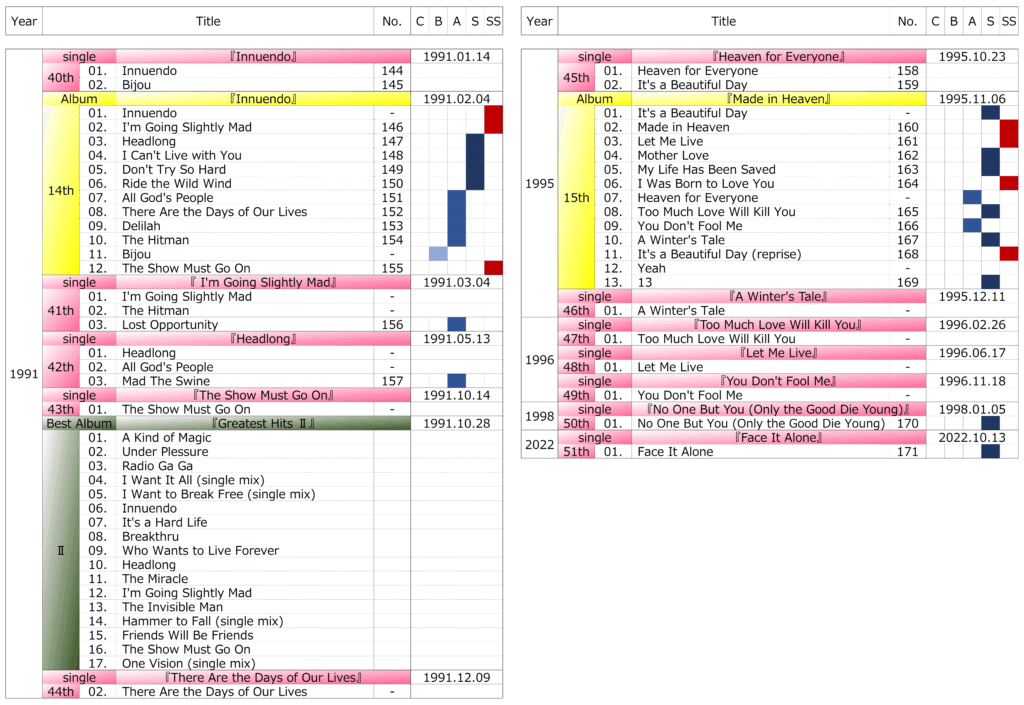Select 'Radio Ga Ga' track row
The width and height of the screenshot is (1024, 705).
tap(228, 466)
